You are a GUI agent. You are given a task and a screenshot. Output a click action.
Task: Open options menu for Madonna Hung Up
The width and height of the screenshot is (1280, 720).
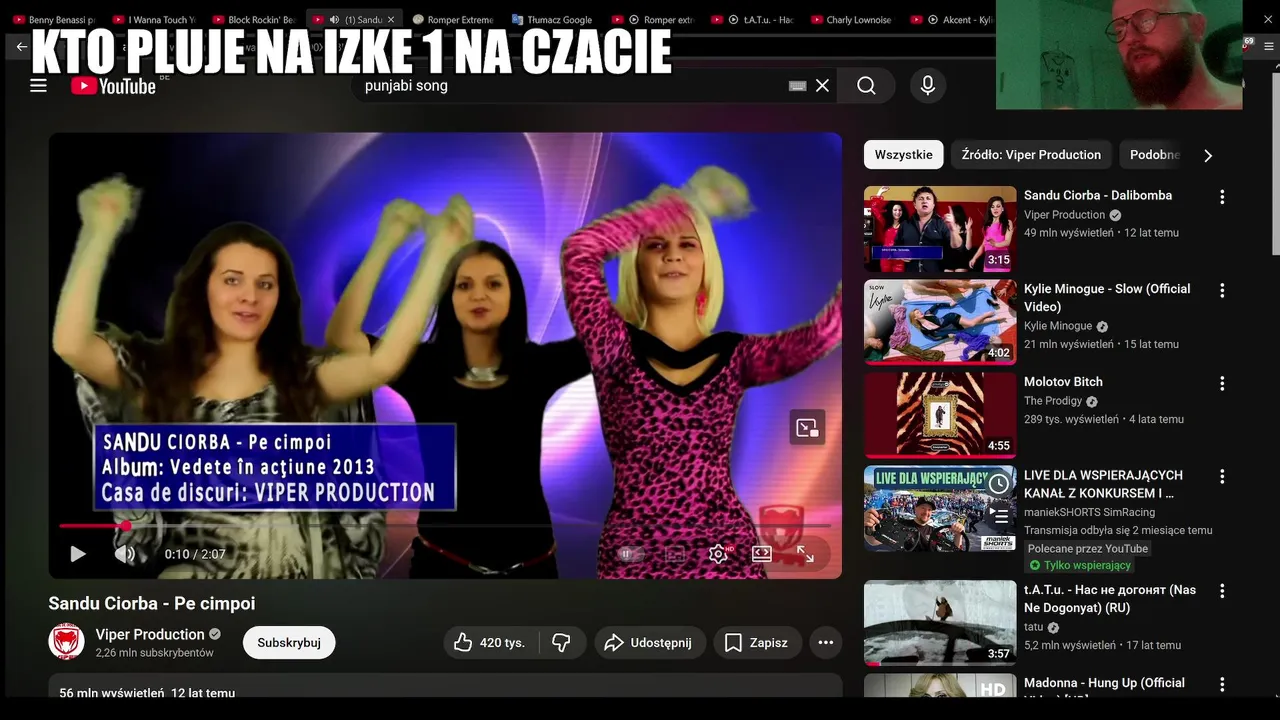point(1221,684)
